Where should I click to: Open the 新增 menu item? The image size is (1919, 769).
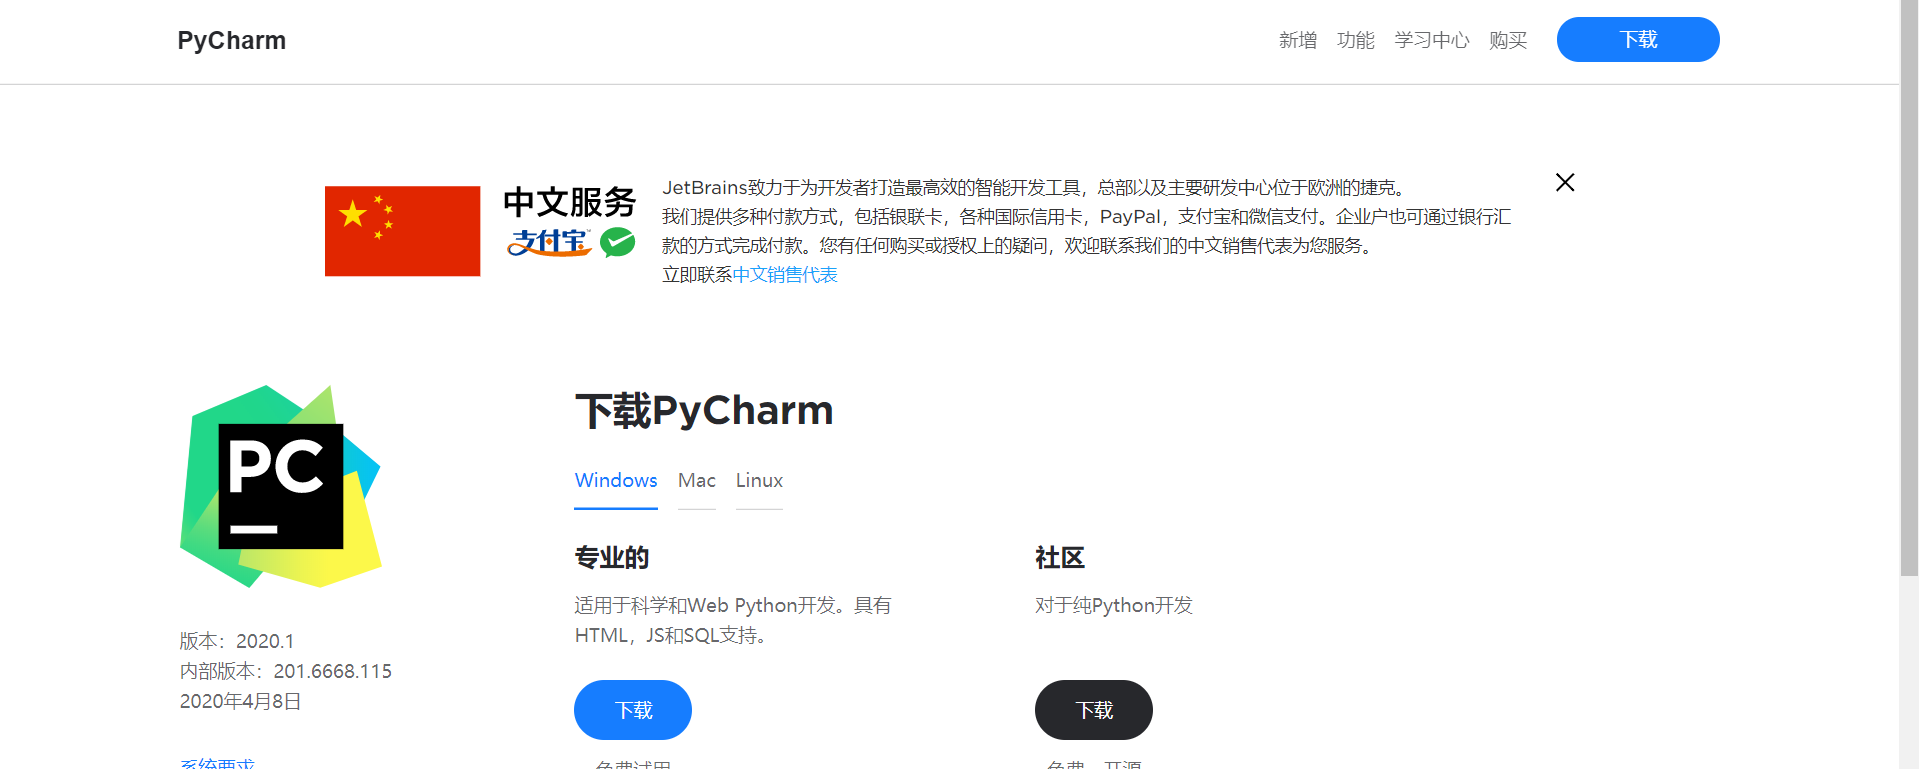pyautogui.click(x=1298, y=40)
